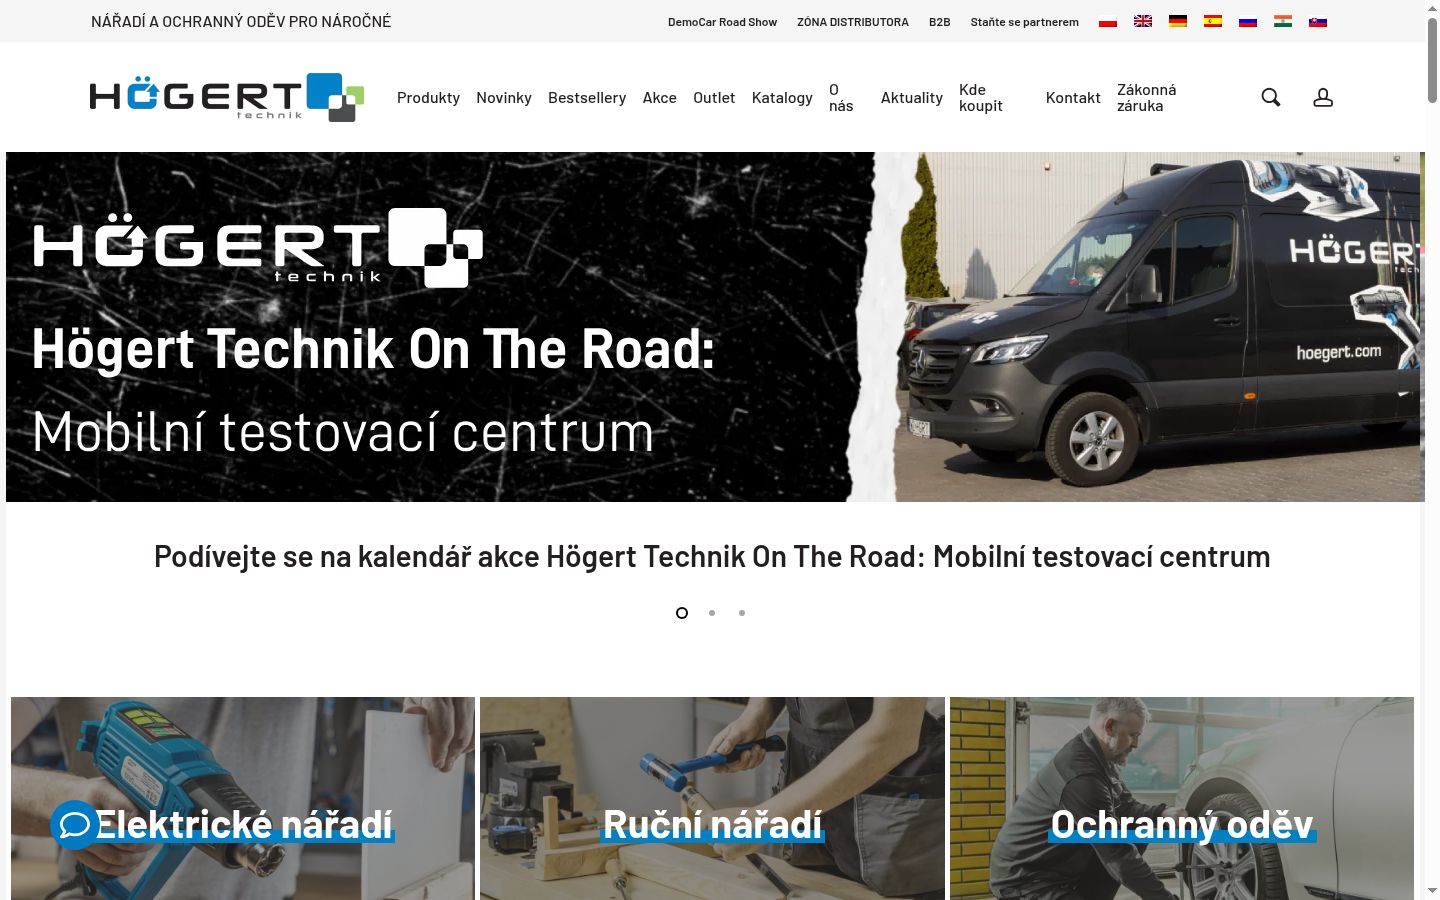This screenshot has height=900, width=1440.
Task: Click the Staňte se partnerem link
Action: tap(1025, 22)
